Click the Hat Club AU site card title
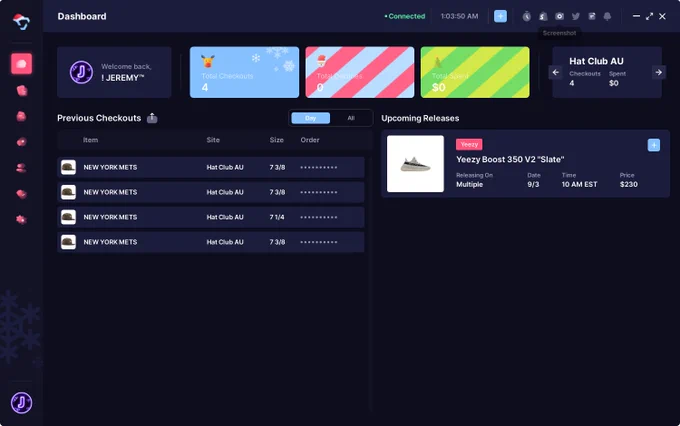Viewport: 680px width, 426px height. [596, 61]
